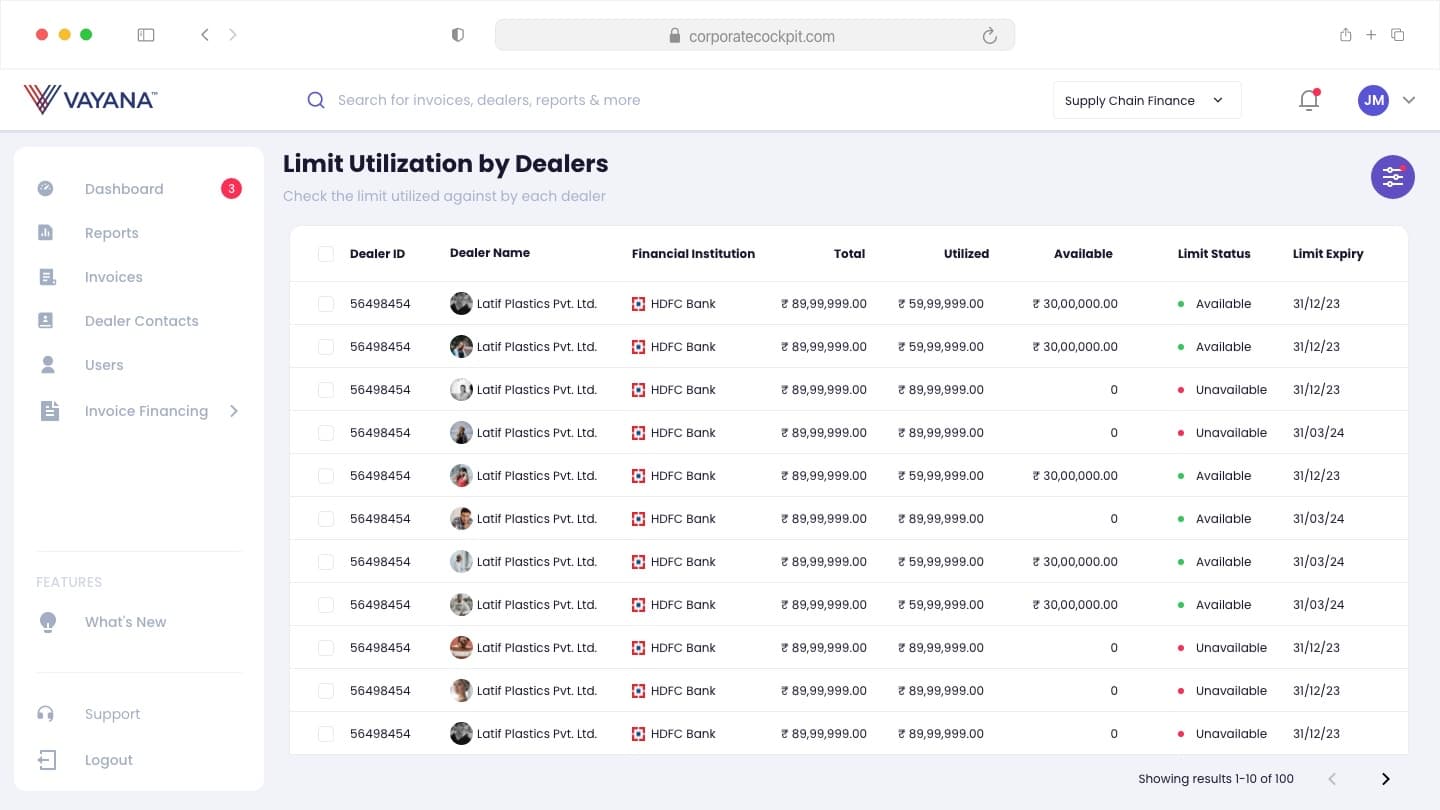
Task: Click the JM user avatar
Action: pyautogui.click(x=1373, y=100)
